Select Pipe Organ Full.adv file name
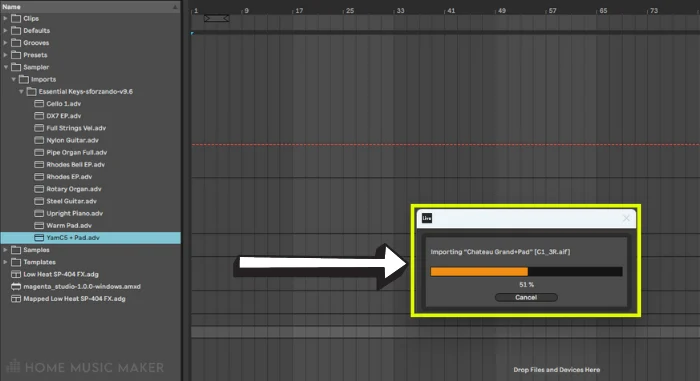 (x=77, y=152)
